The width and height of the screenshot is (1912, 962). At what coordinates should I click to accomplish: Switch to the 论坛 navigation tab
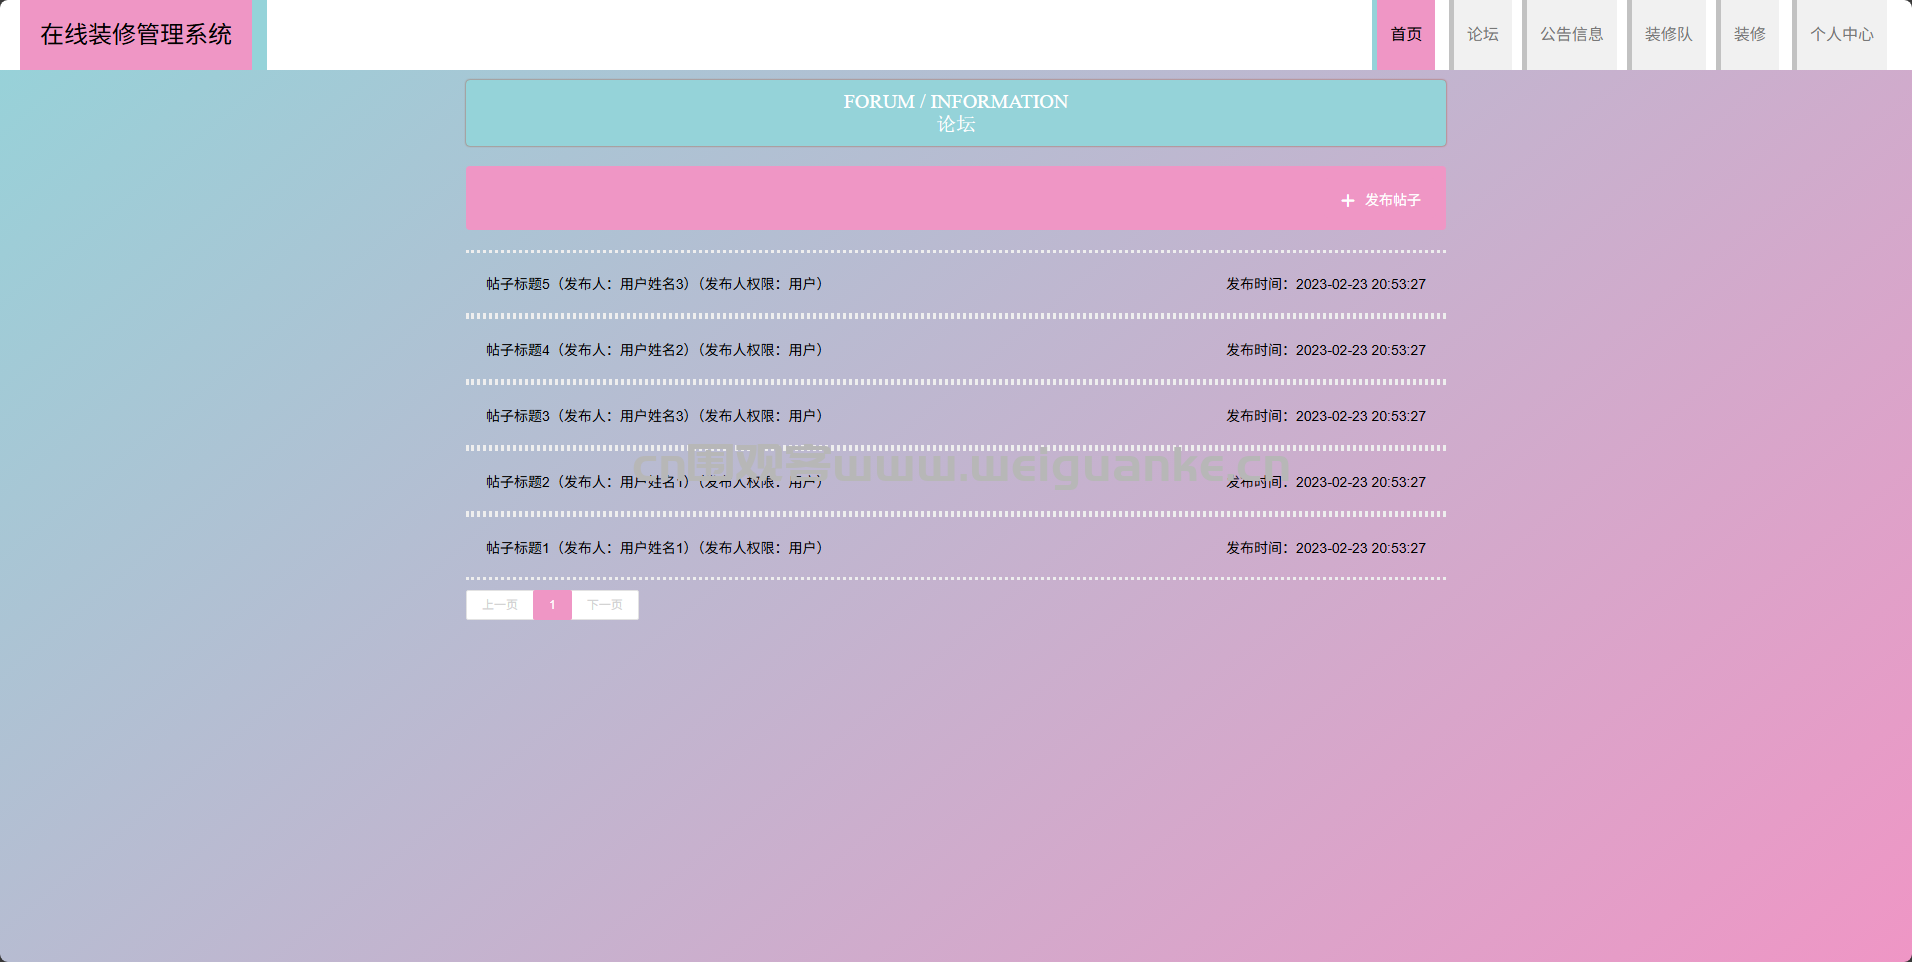pos(1483,35)
